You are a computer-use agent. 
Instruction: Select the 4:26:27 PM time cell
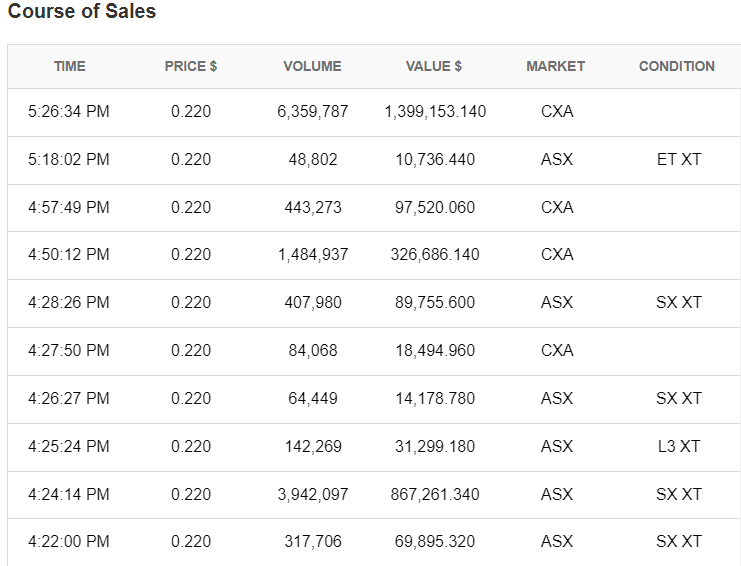[69, 398]
